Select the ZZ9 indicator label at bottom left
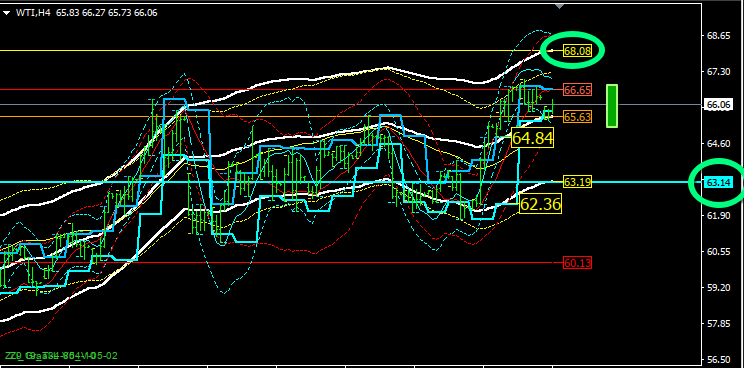Image resolution: width=744 pixels, height=368 pixels. 61,356
